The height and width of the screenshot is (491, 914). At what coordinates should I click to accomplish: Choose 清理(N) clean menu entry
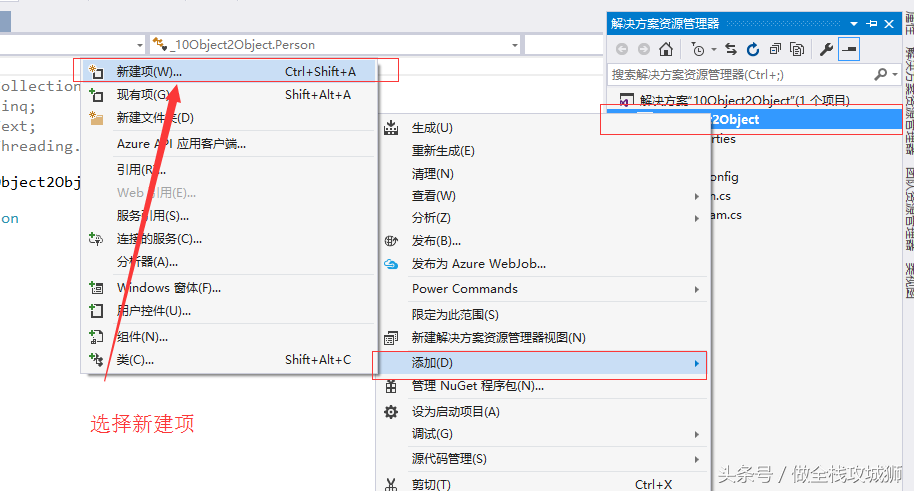click(x=542, y=174)
